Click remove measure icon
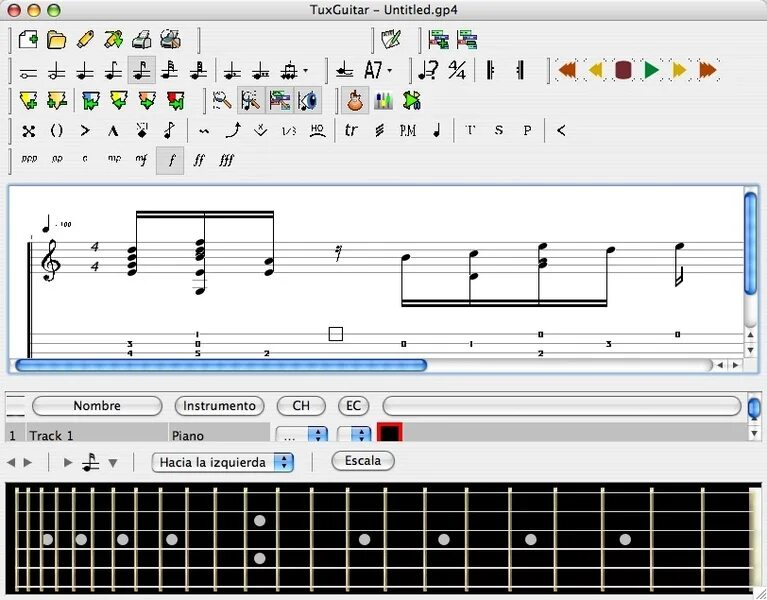This screenshot has width=767, height=600. click(57, 101)
